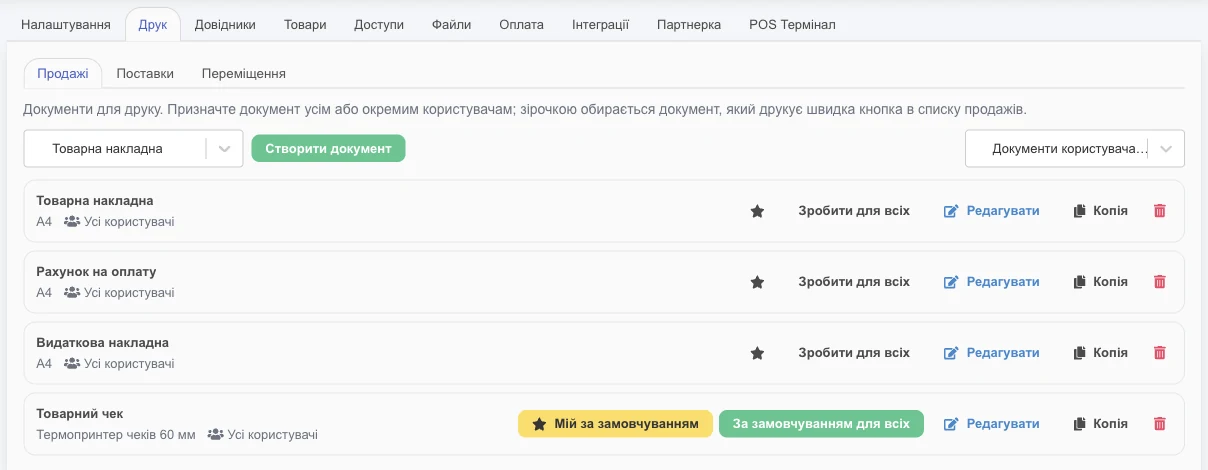Star the Видаткова накладна document
This screenshot has height=470, width=1208.
pyautogui.click(x=757, y=353)
